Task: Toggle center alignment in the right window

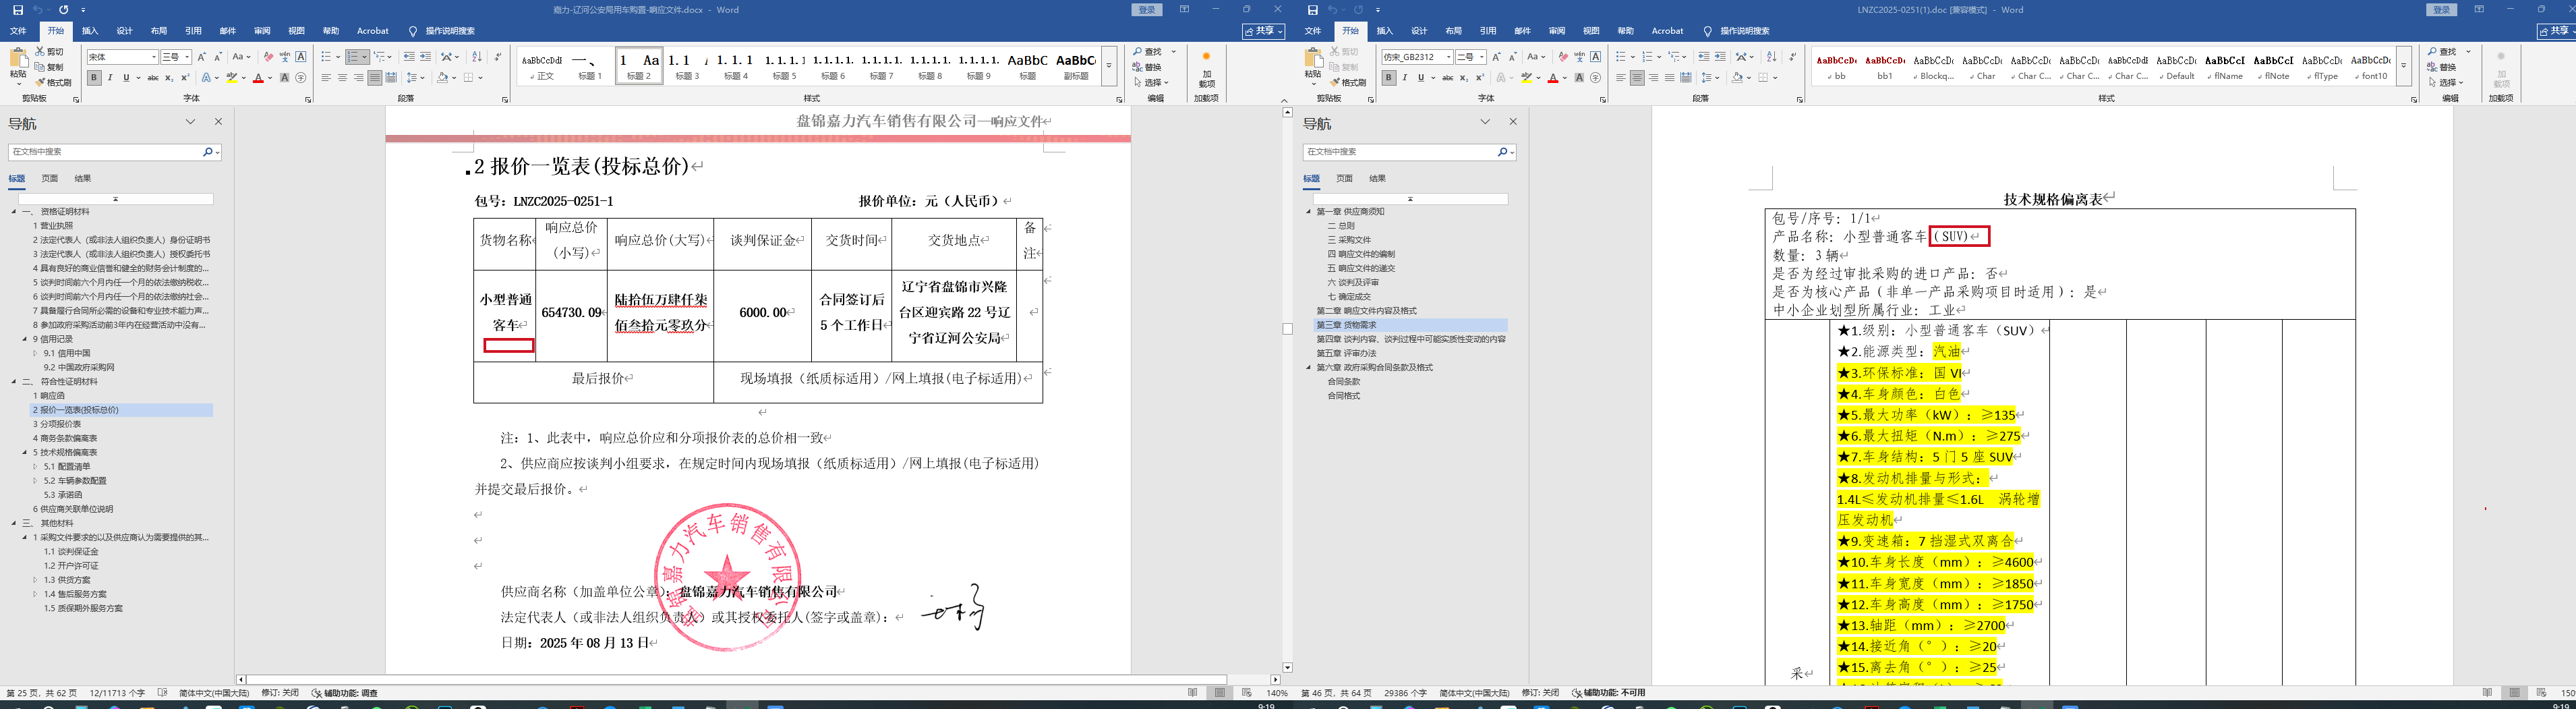Action: (x=1637, y=78)
